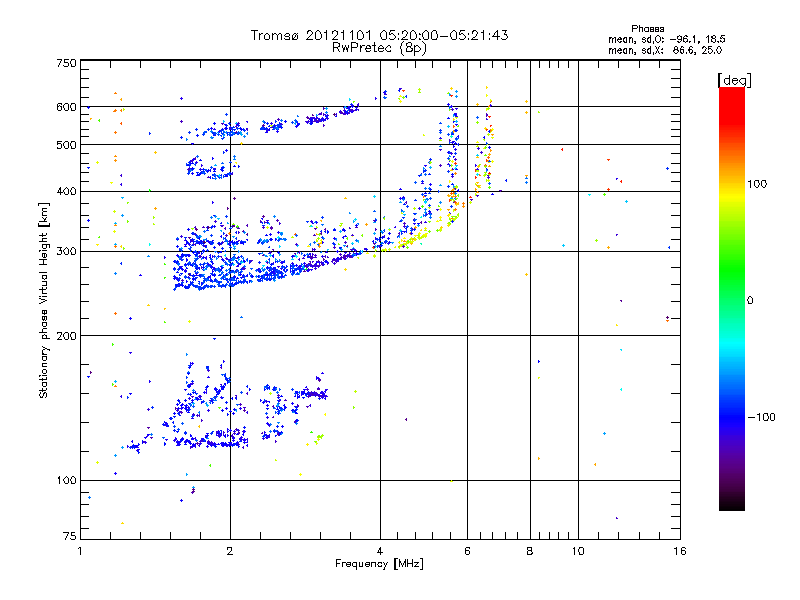This screenshot has width=800, height=600.
Task: Click colorbar label '100'
Action: pyautogui.click(x=757, y=184)
